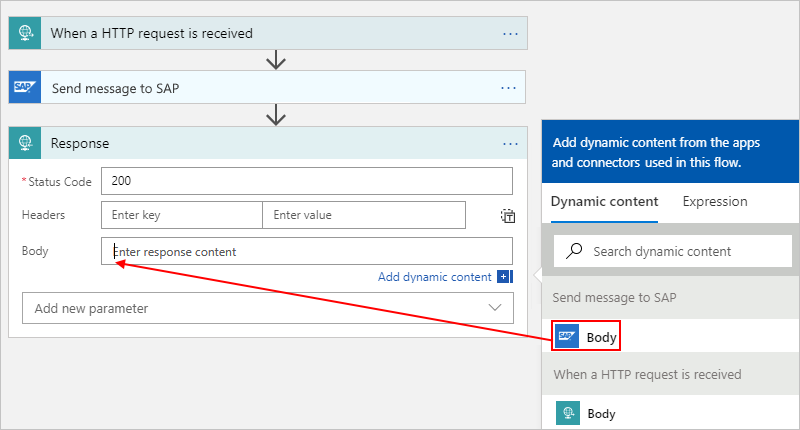The height and width of the screenshot is (430, 800).
Task: Open ellipsis menu for HTTP request trigger
Action: 511,33
